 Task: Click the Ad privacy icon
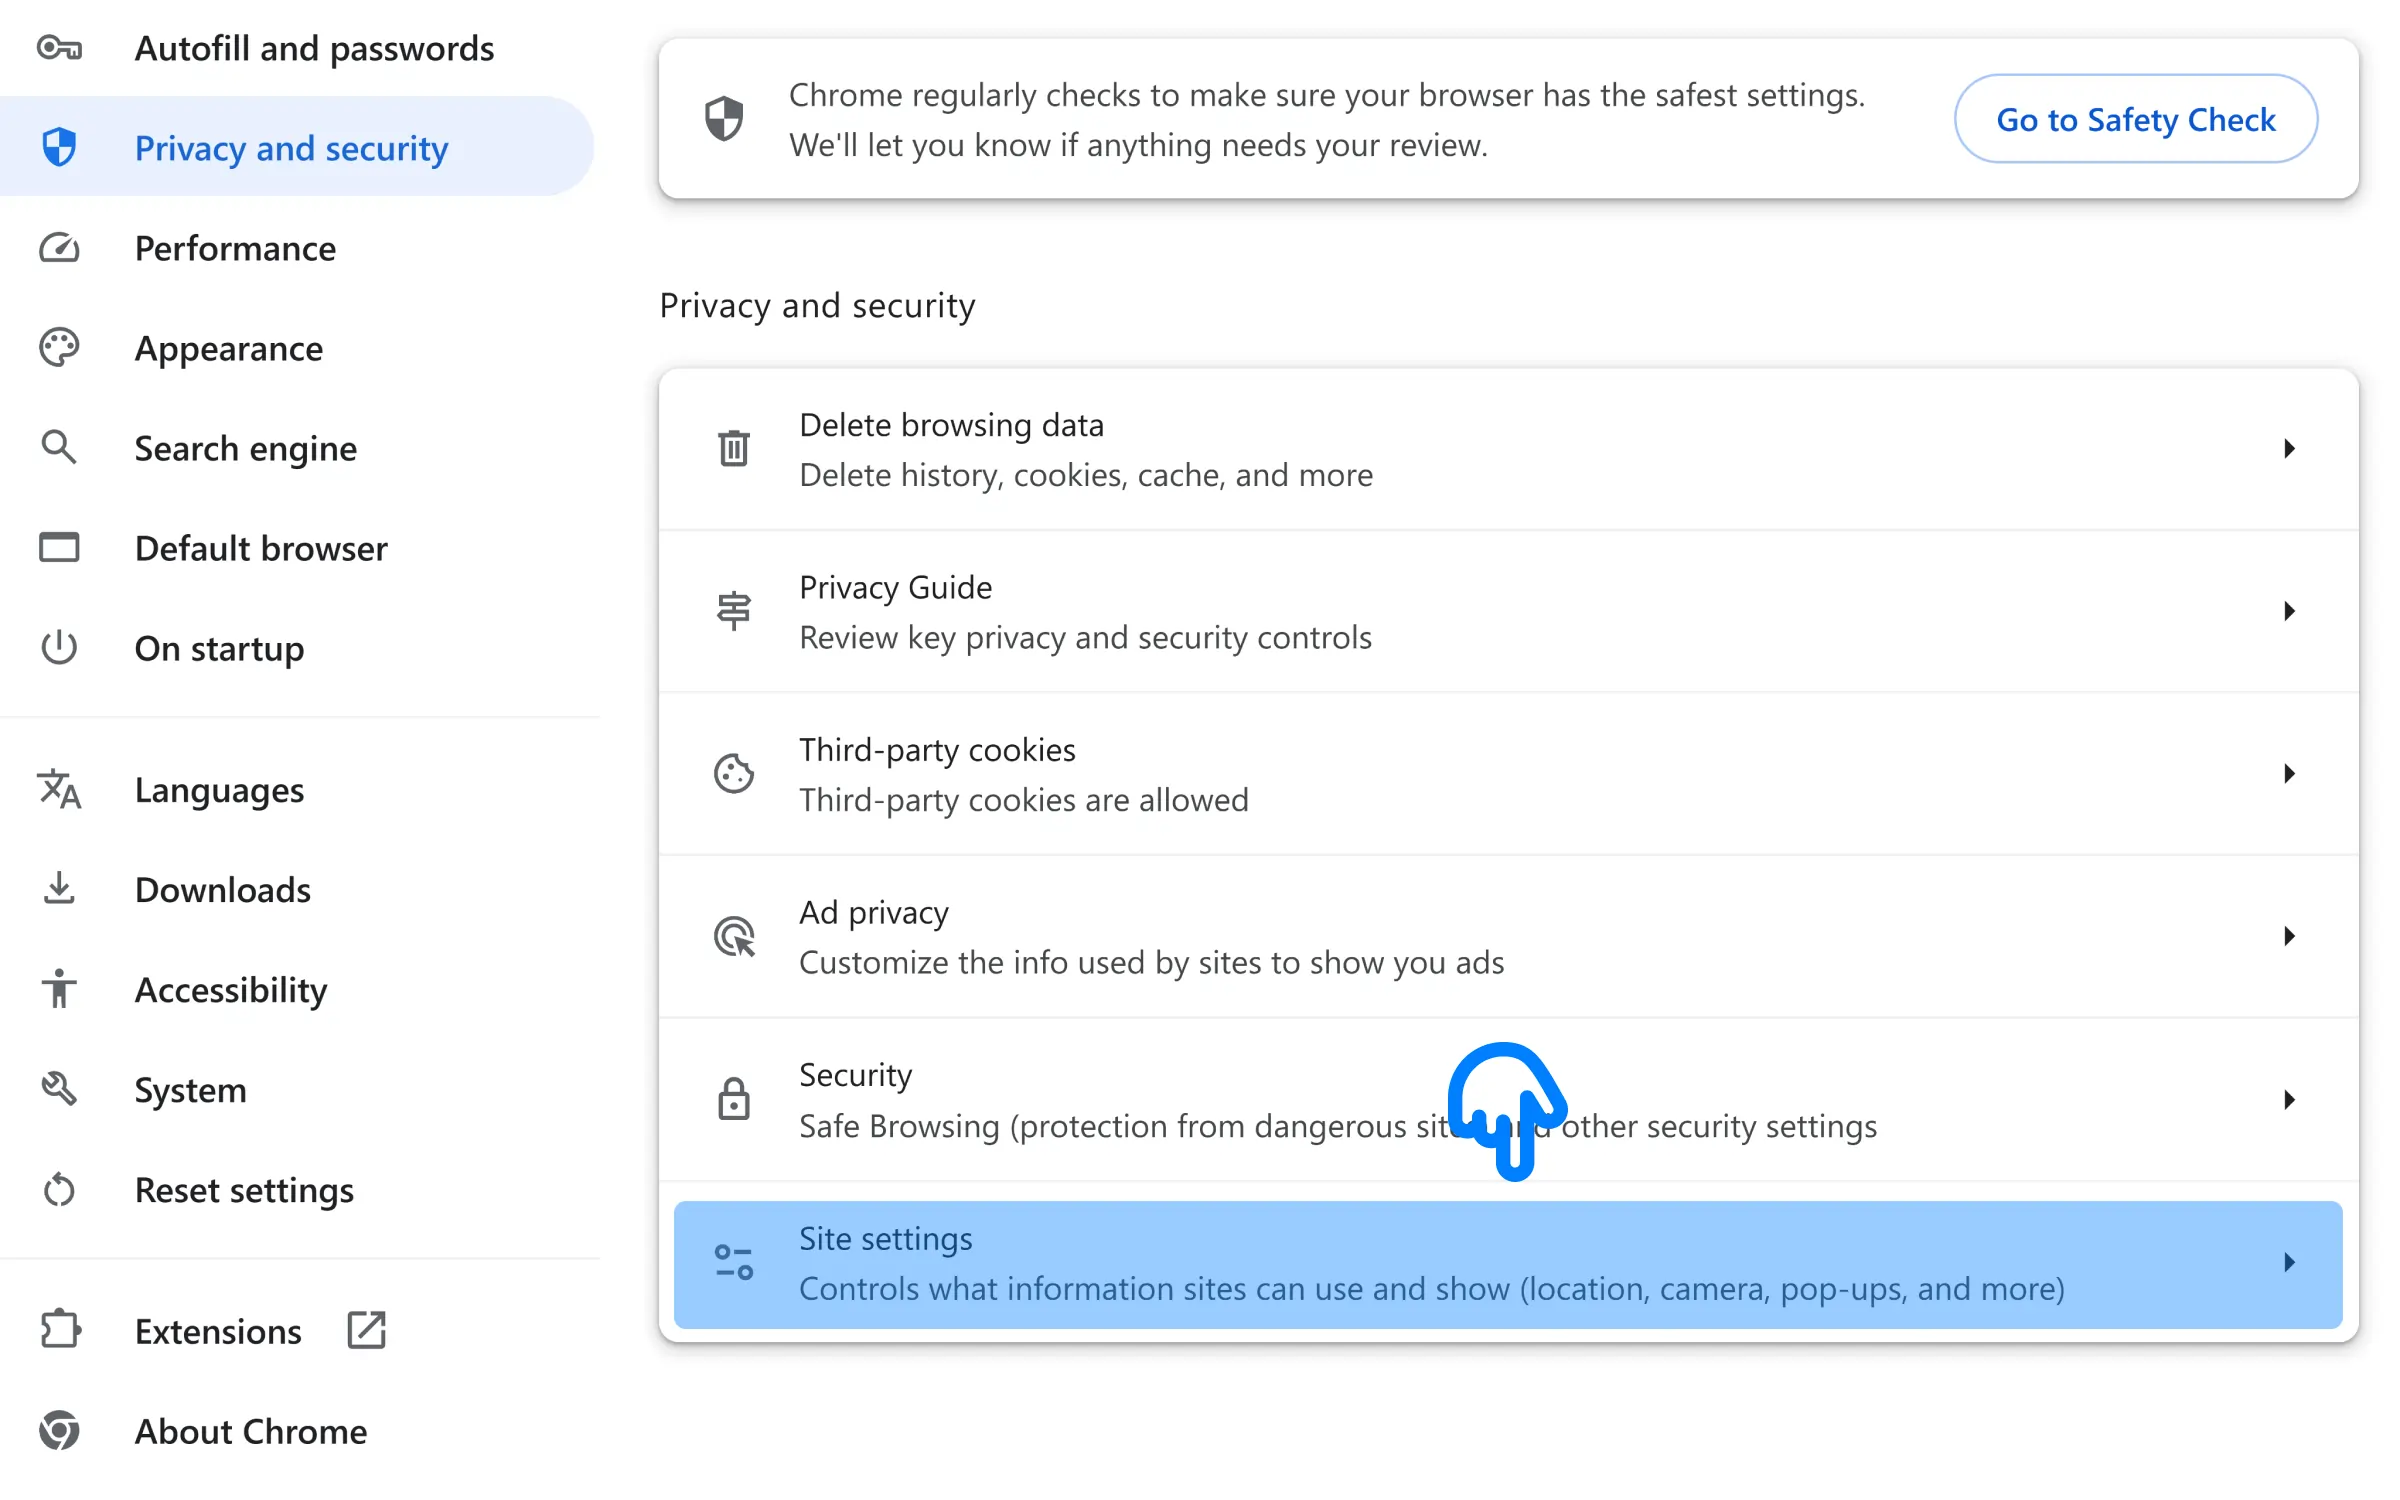(x=733, y=935)
